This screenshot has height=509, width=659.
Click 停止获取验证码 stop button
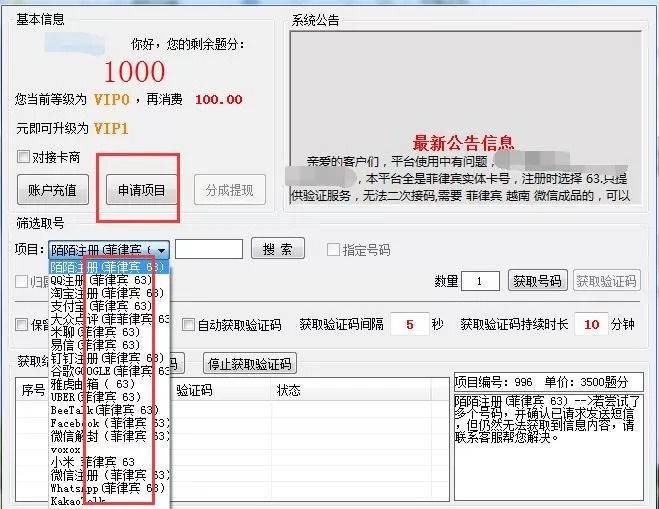[x=250, y=364]
